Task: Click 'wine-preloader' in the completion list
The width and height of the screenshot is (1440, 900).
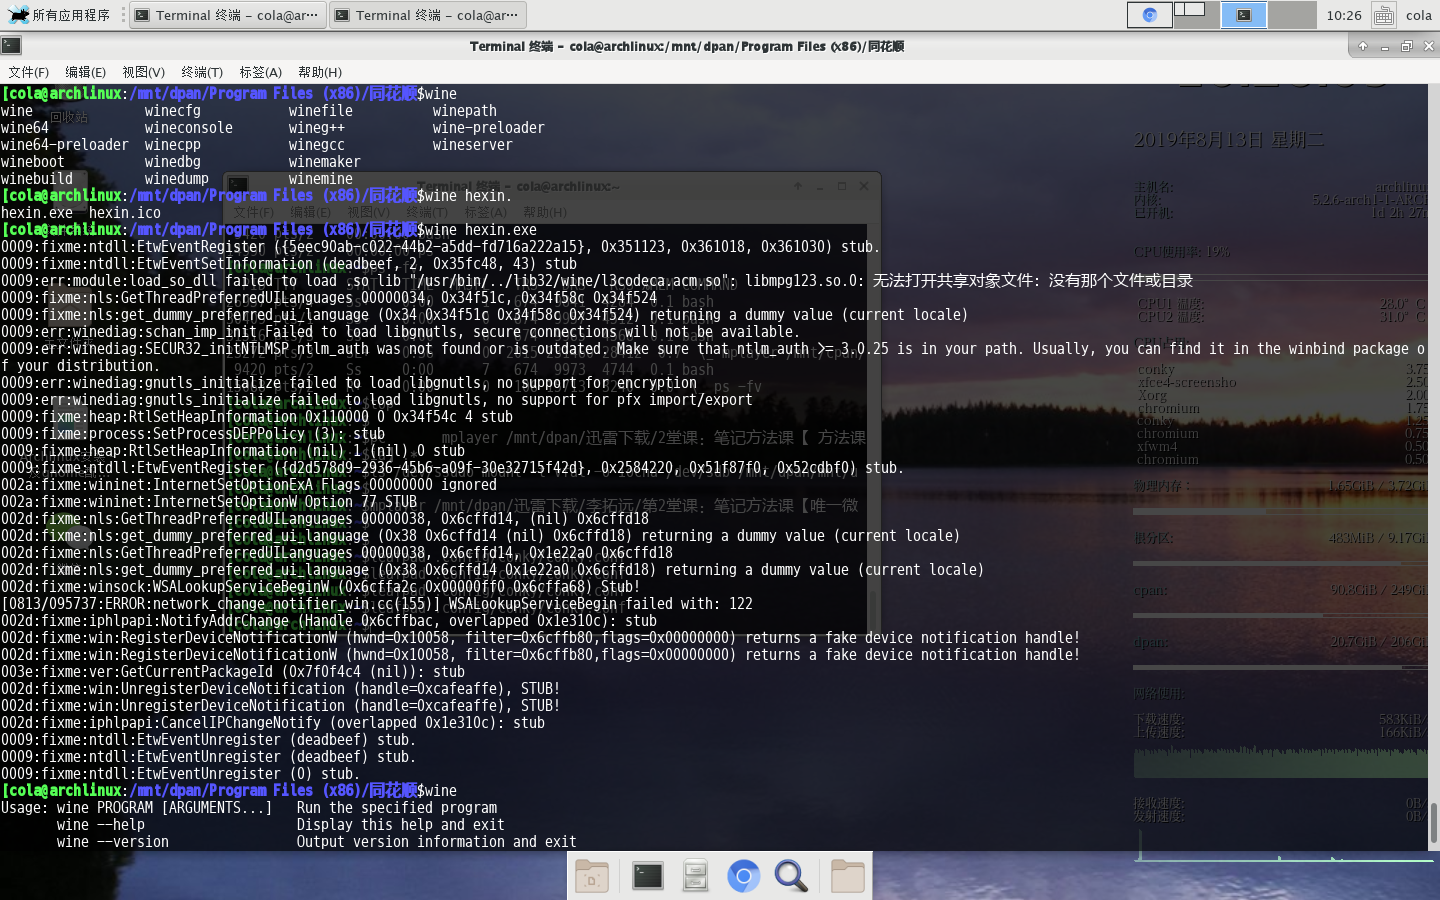Action: [x=488, y=128]
